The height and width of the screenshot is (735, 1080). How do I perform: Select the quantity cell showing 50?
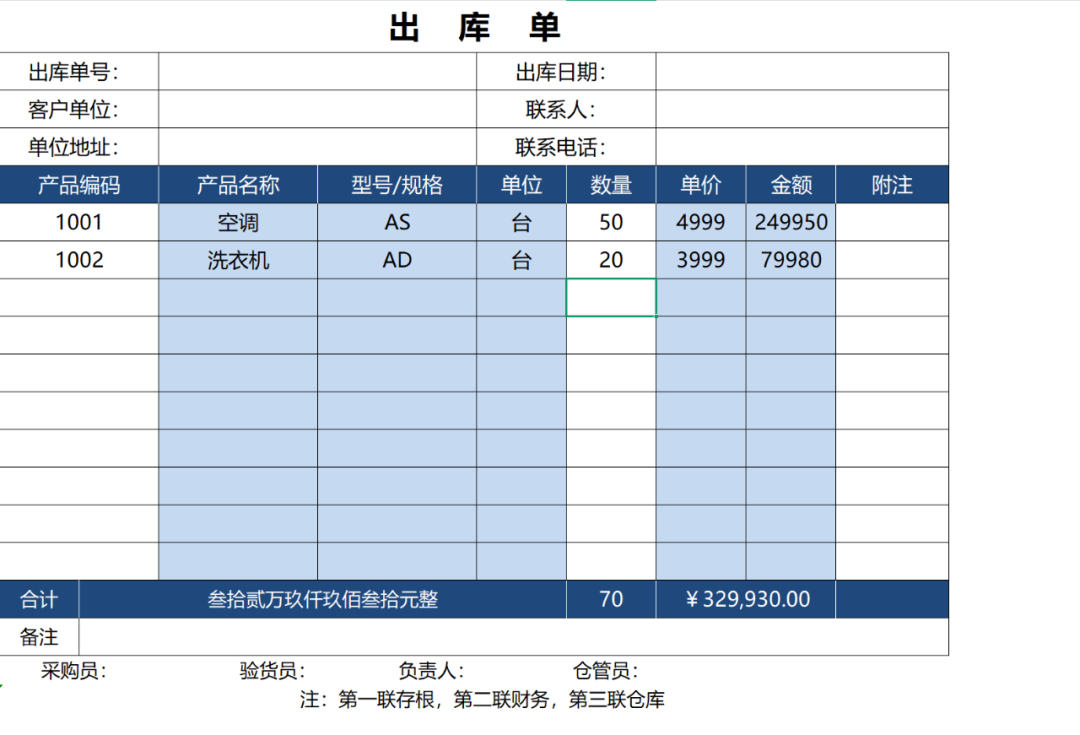pyautogui.click(x=611, y=222)
